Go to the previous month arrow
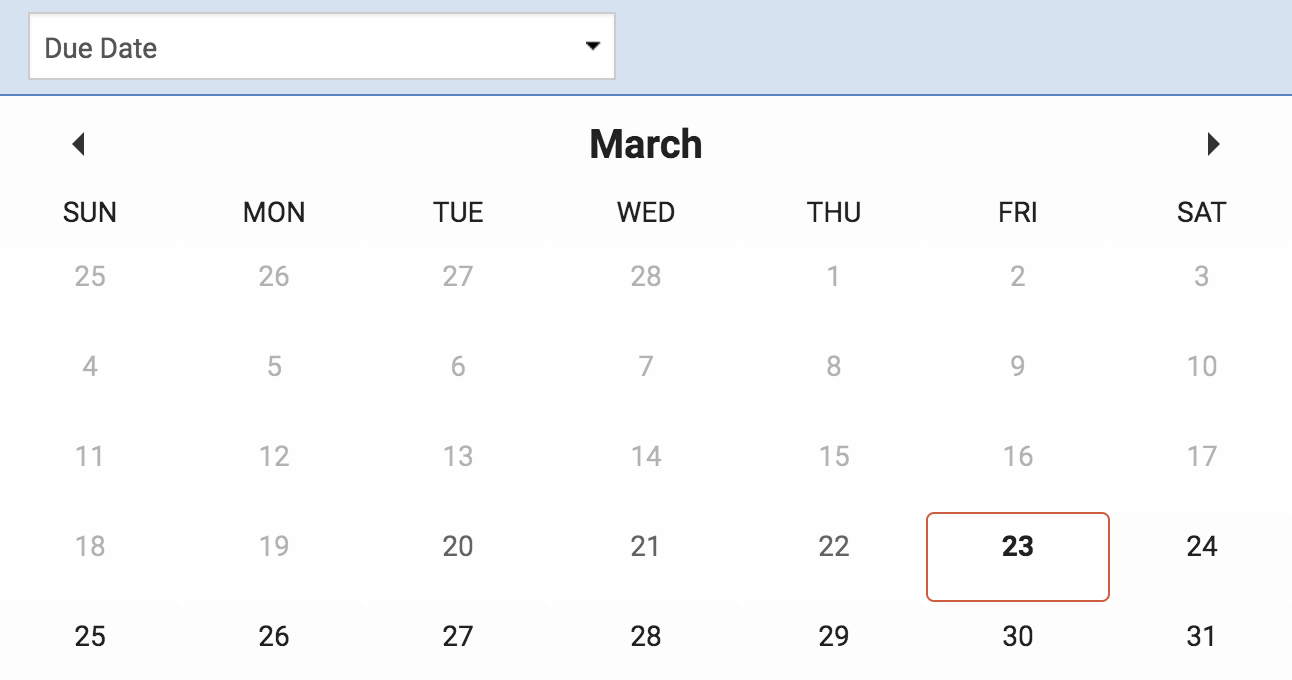This screenshot has width=1292, height=680. tap(79, 145)
